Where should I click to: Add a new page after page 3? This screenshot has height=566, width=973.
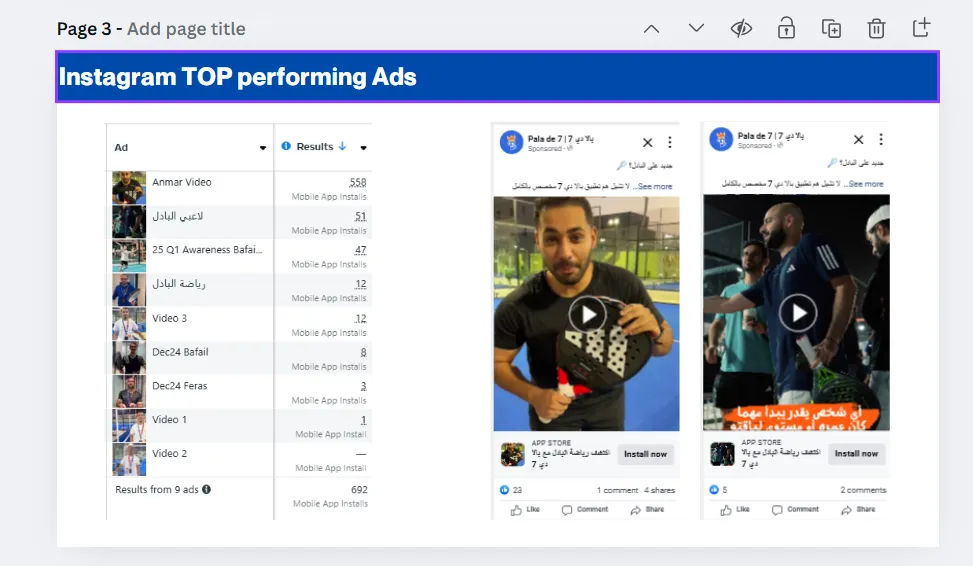(921, 28)
